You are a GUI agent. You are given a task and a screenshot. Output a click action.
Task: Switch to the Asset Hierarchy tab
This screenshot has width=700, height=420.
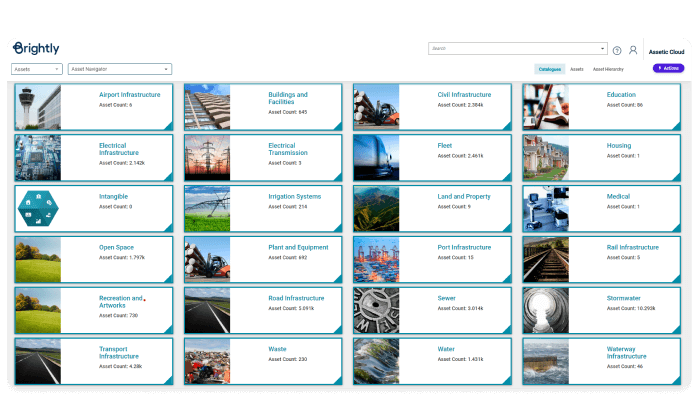pyautogui.click(x=608, y=69)
